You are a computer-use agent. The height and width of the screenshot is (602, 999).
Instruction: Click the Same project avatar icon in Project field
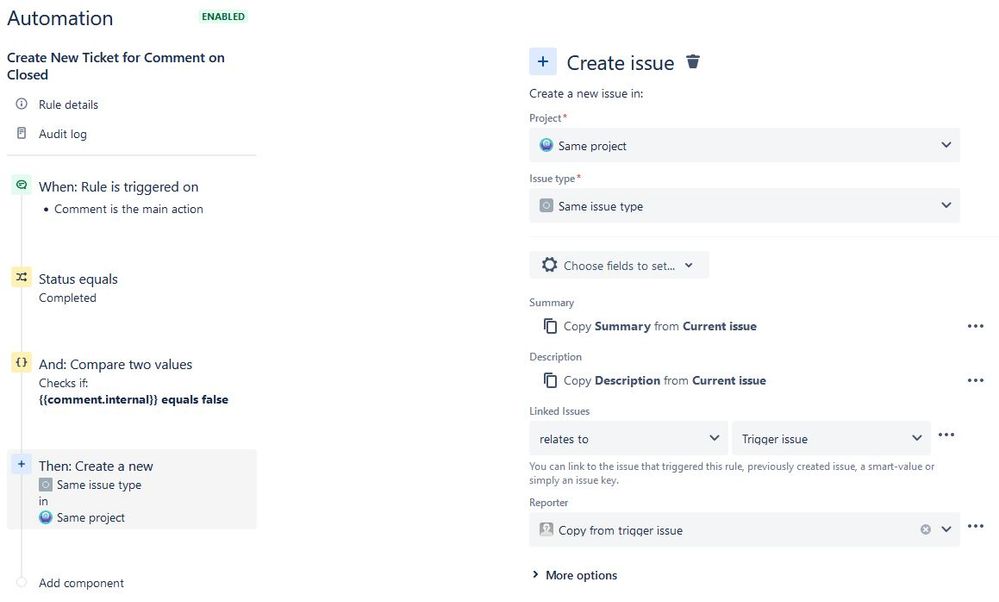[546, 145]
